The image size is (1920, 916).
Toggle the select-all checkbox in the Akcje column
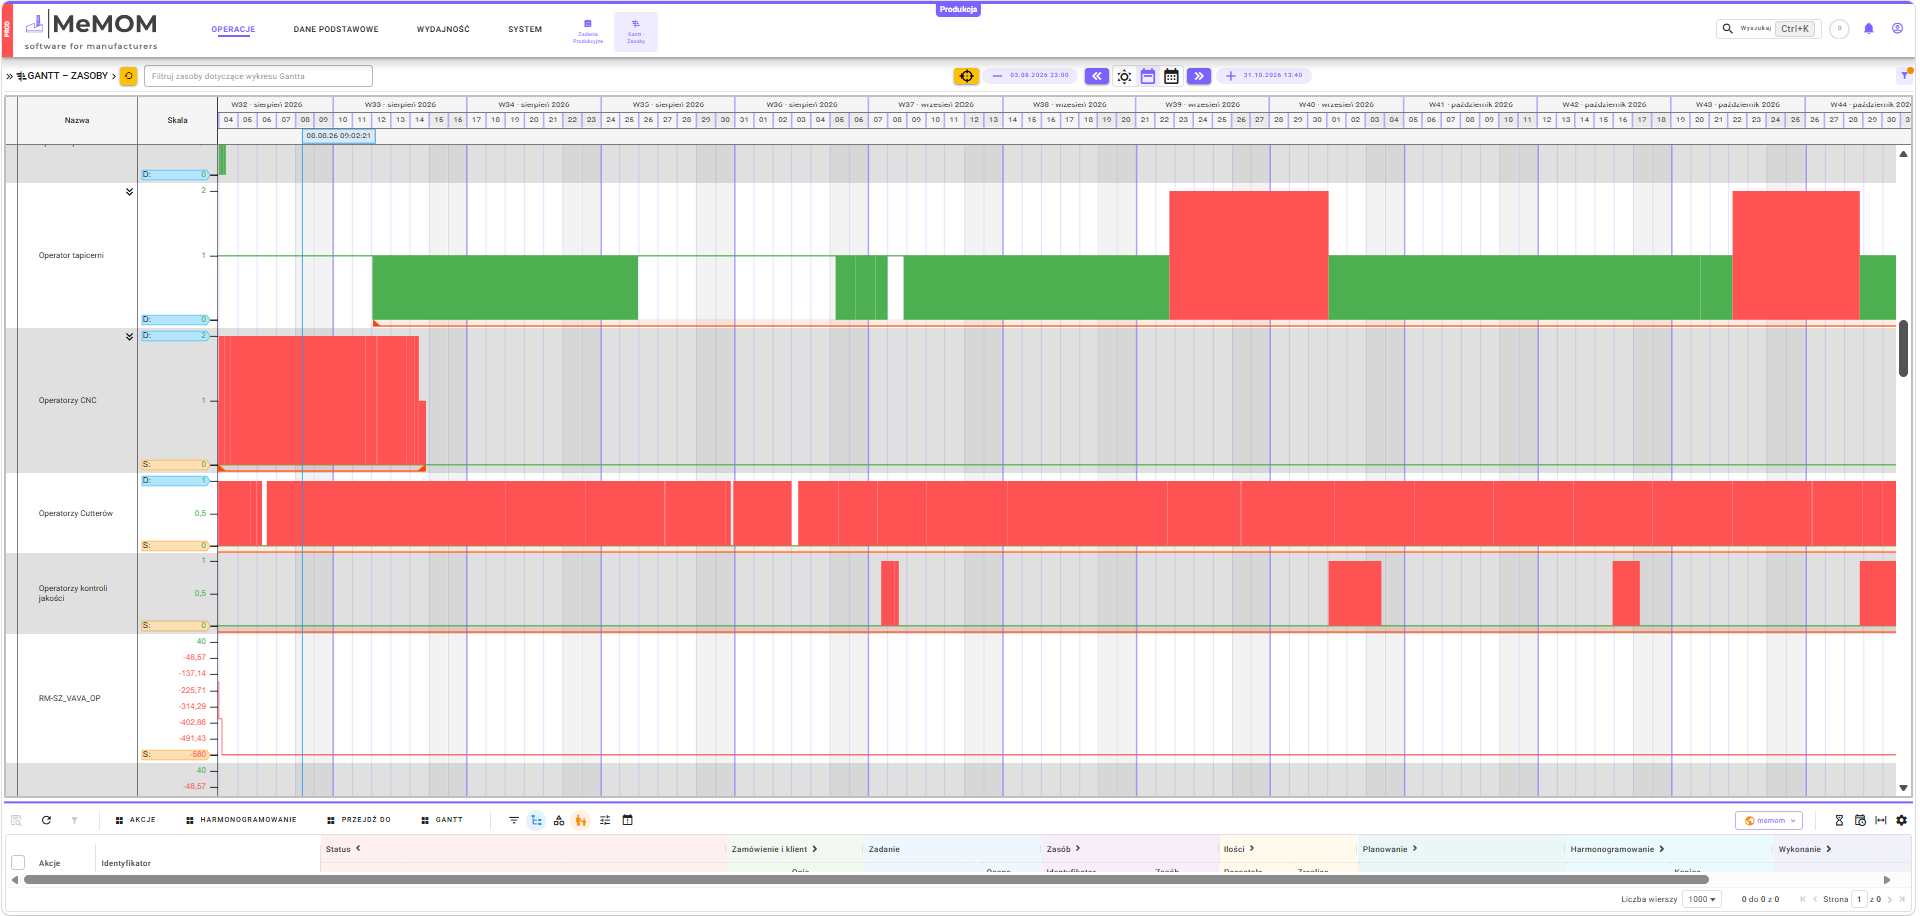(x=18, y=862)
